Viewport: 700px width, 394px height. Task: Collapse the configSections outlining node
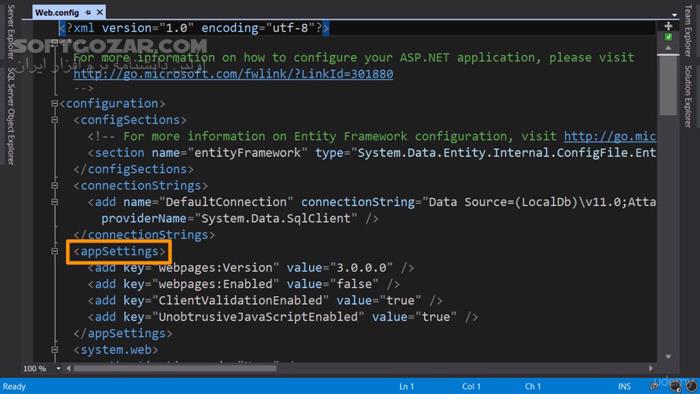[54, 120]
